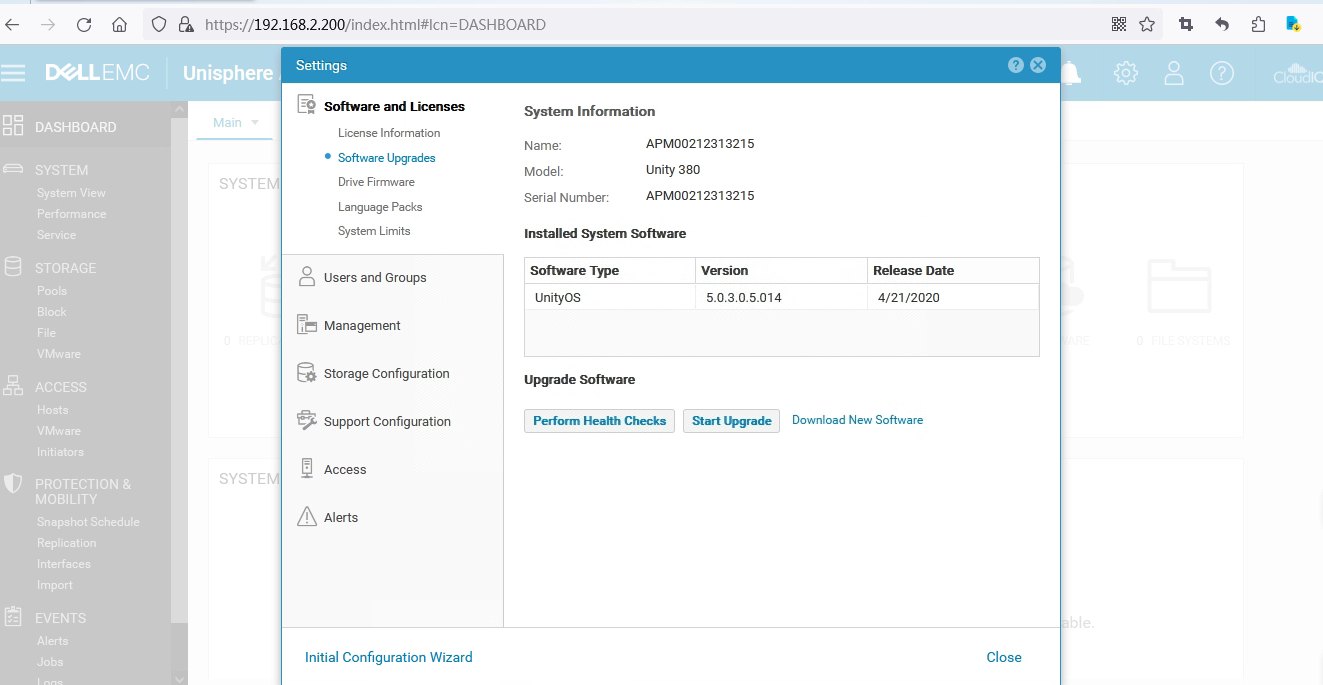Expand Support Configuration section

coord(387,422)
